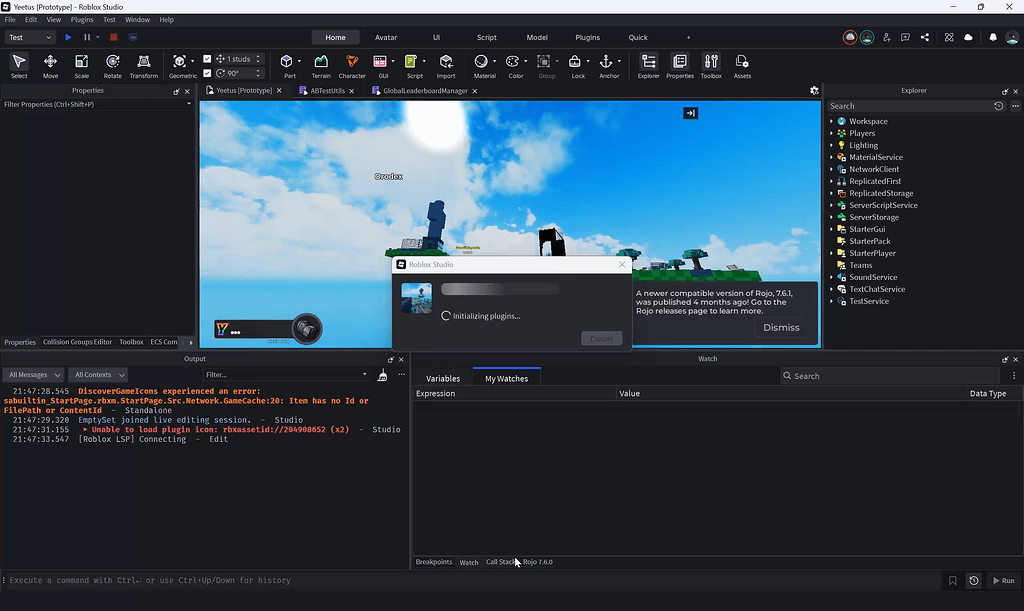Screen dimensions: 1024x611
Task: Expand the Geometric mode dropdown arrow
Action: tap(192, 61)
